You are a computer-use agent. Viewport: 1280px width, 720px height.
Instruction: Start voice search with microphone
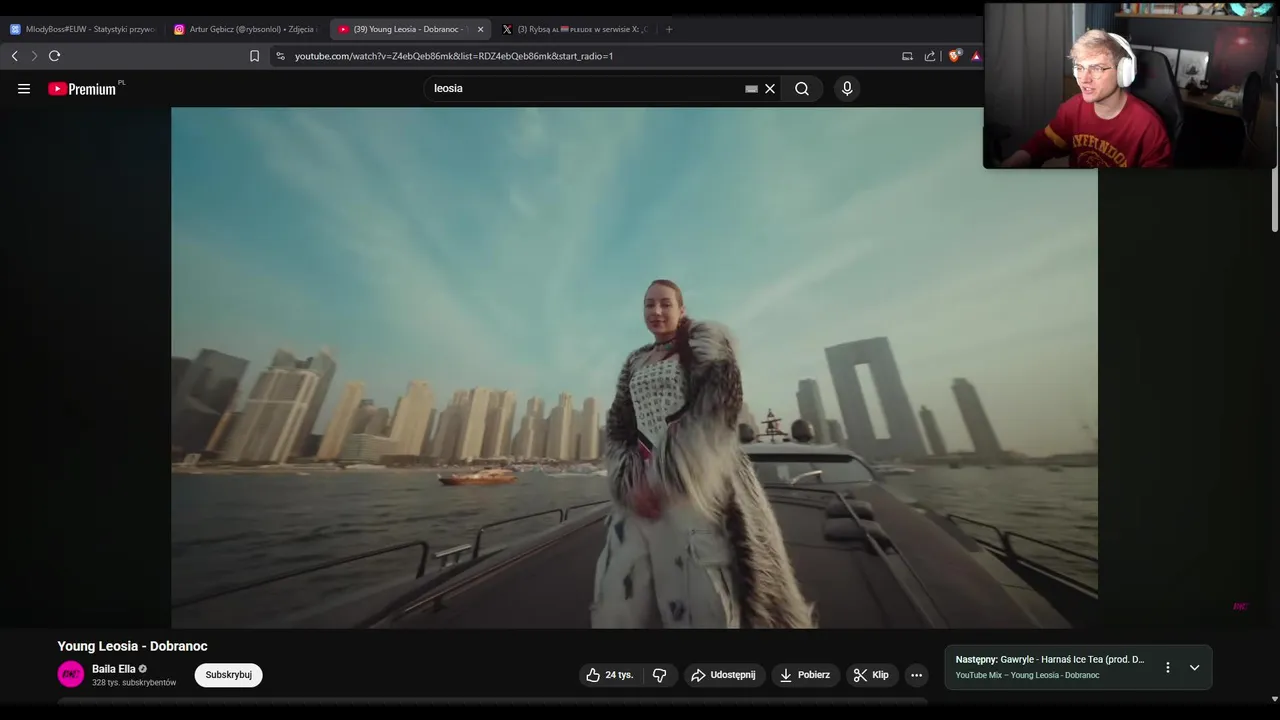pos(847,88)
